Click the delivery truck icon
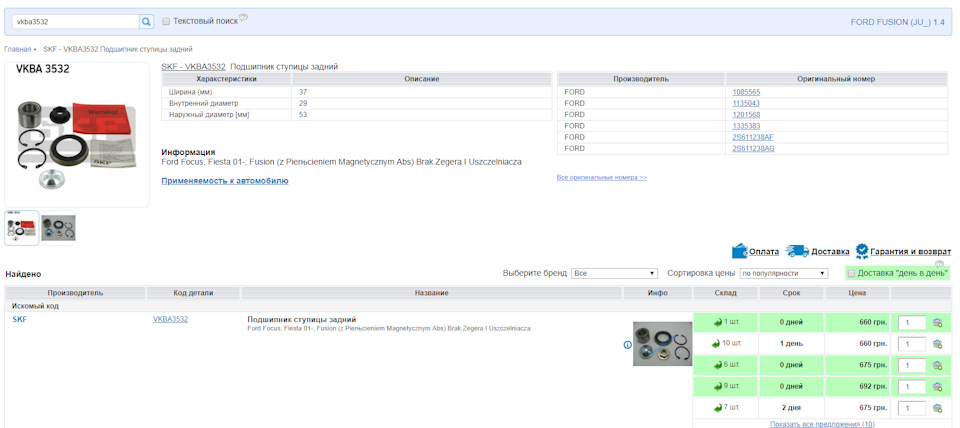This screenshot has height=428, width=960. point(797,251)
